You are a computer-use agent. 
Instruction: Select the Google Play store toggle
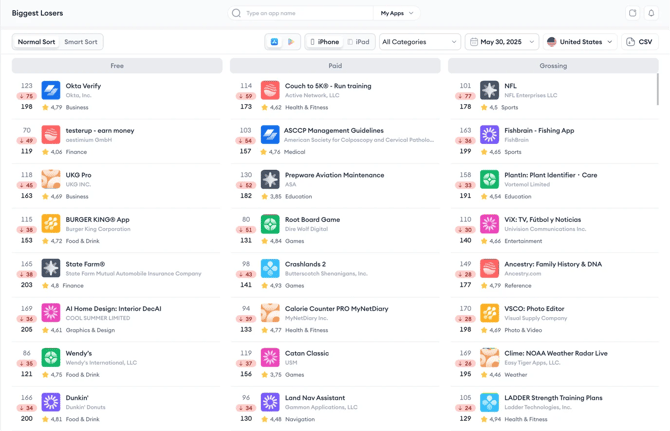click(291, 42)
